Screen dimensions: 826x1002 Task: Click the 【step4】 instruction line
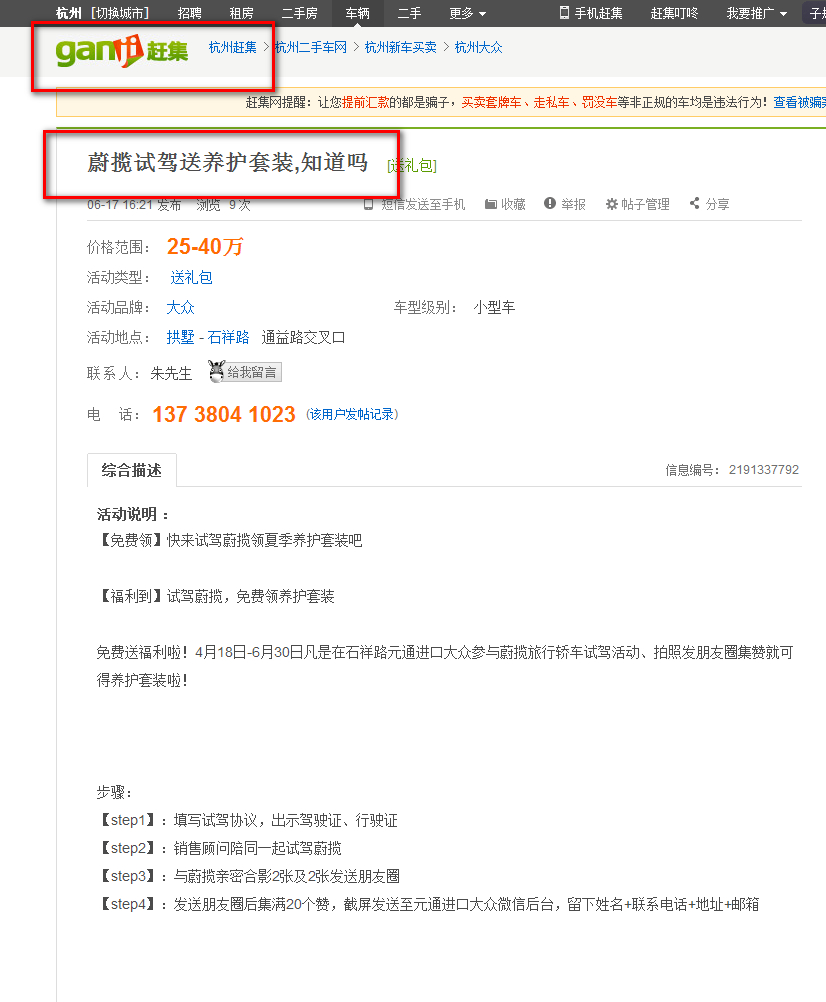tap(428, 904)
